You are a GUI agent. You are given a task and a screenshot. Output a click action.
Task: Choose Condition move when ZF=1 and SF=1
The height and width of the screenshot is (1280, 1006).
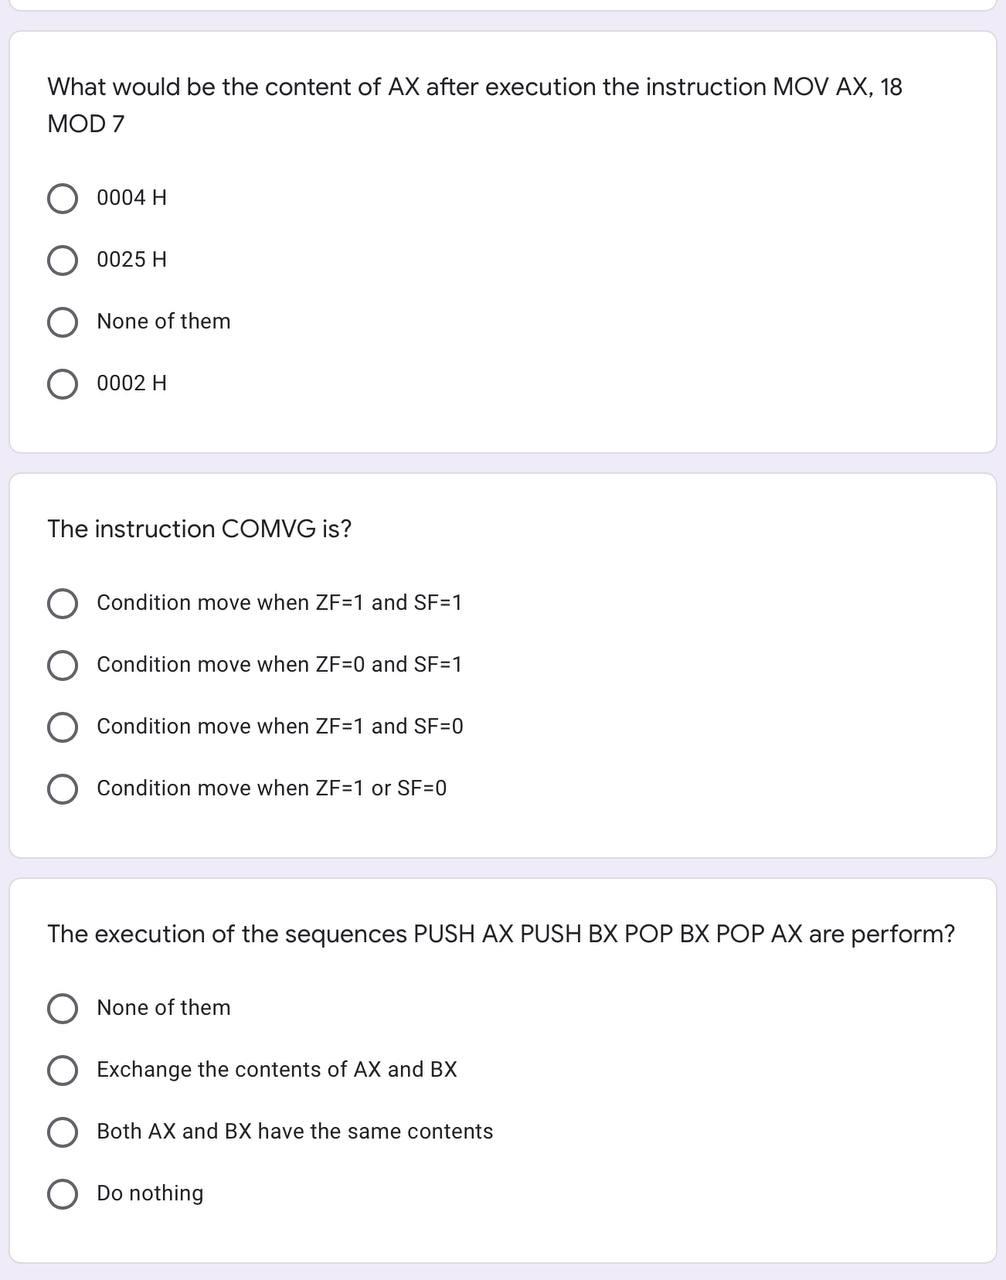(x=63, y=603)
